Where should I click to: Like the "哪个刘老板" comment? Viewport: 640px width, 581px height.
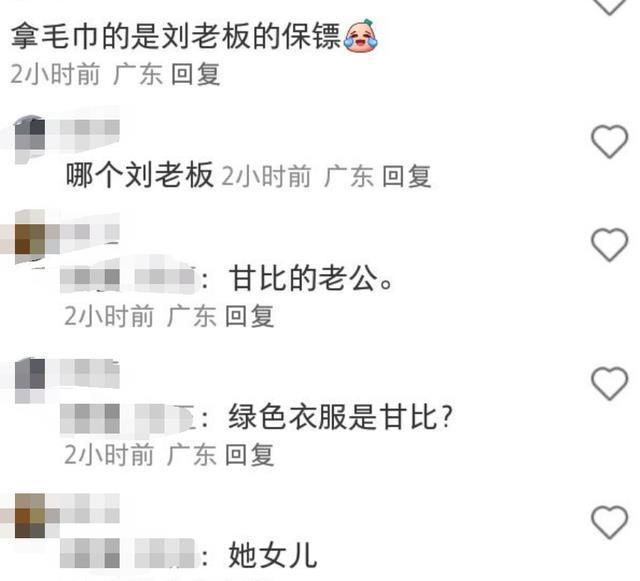609,141
